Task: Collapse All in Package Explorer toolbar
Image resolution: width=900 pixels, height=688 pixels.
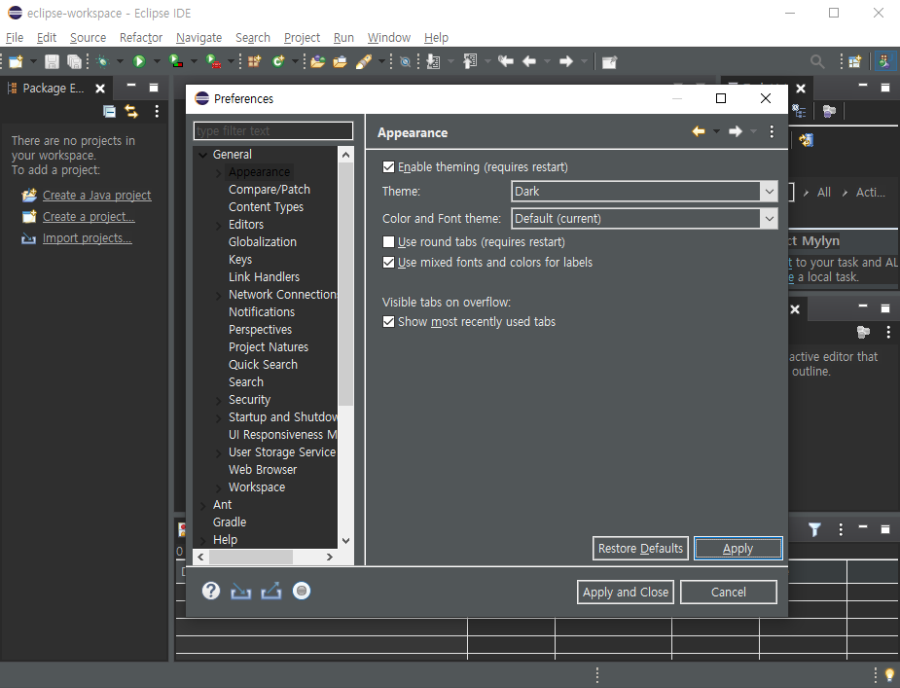Action: (x=109, y=111)
